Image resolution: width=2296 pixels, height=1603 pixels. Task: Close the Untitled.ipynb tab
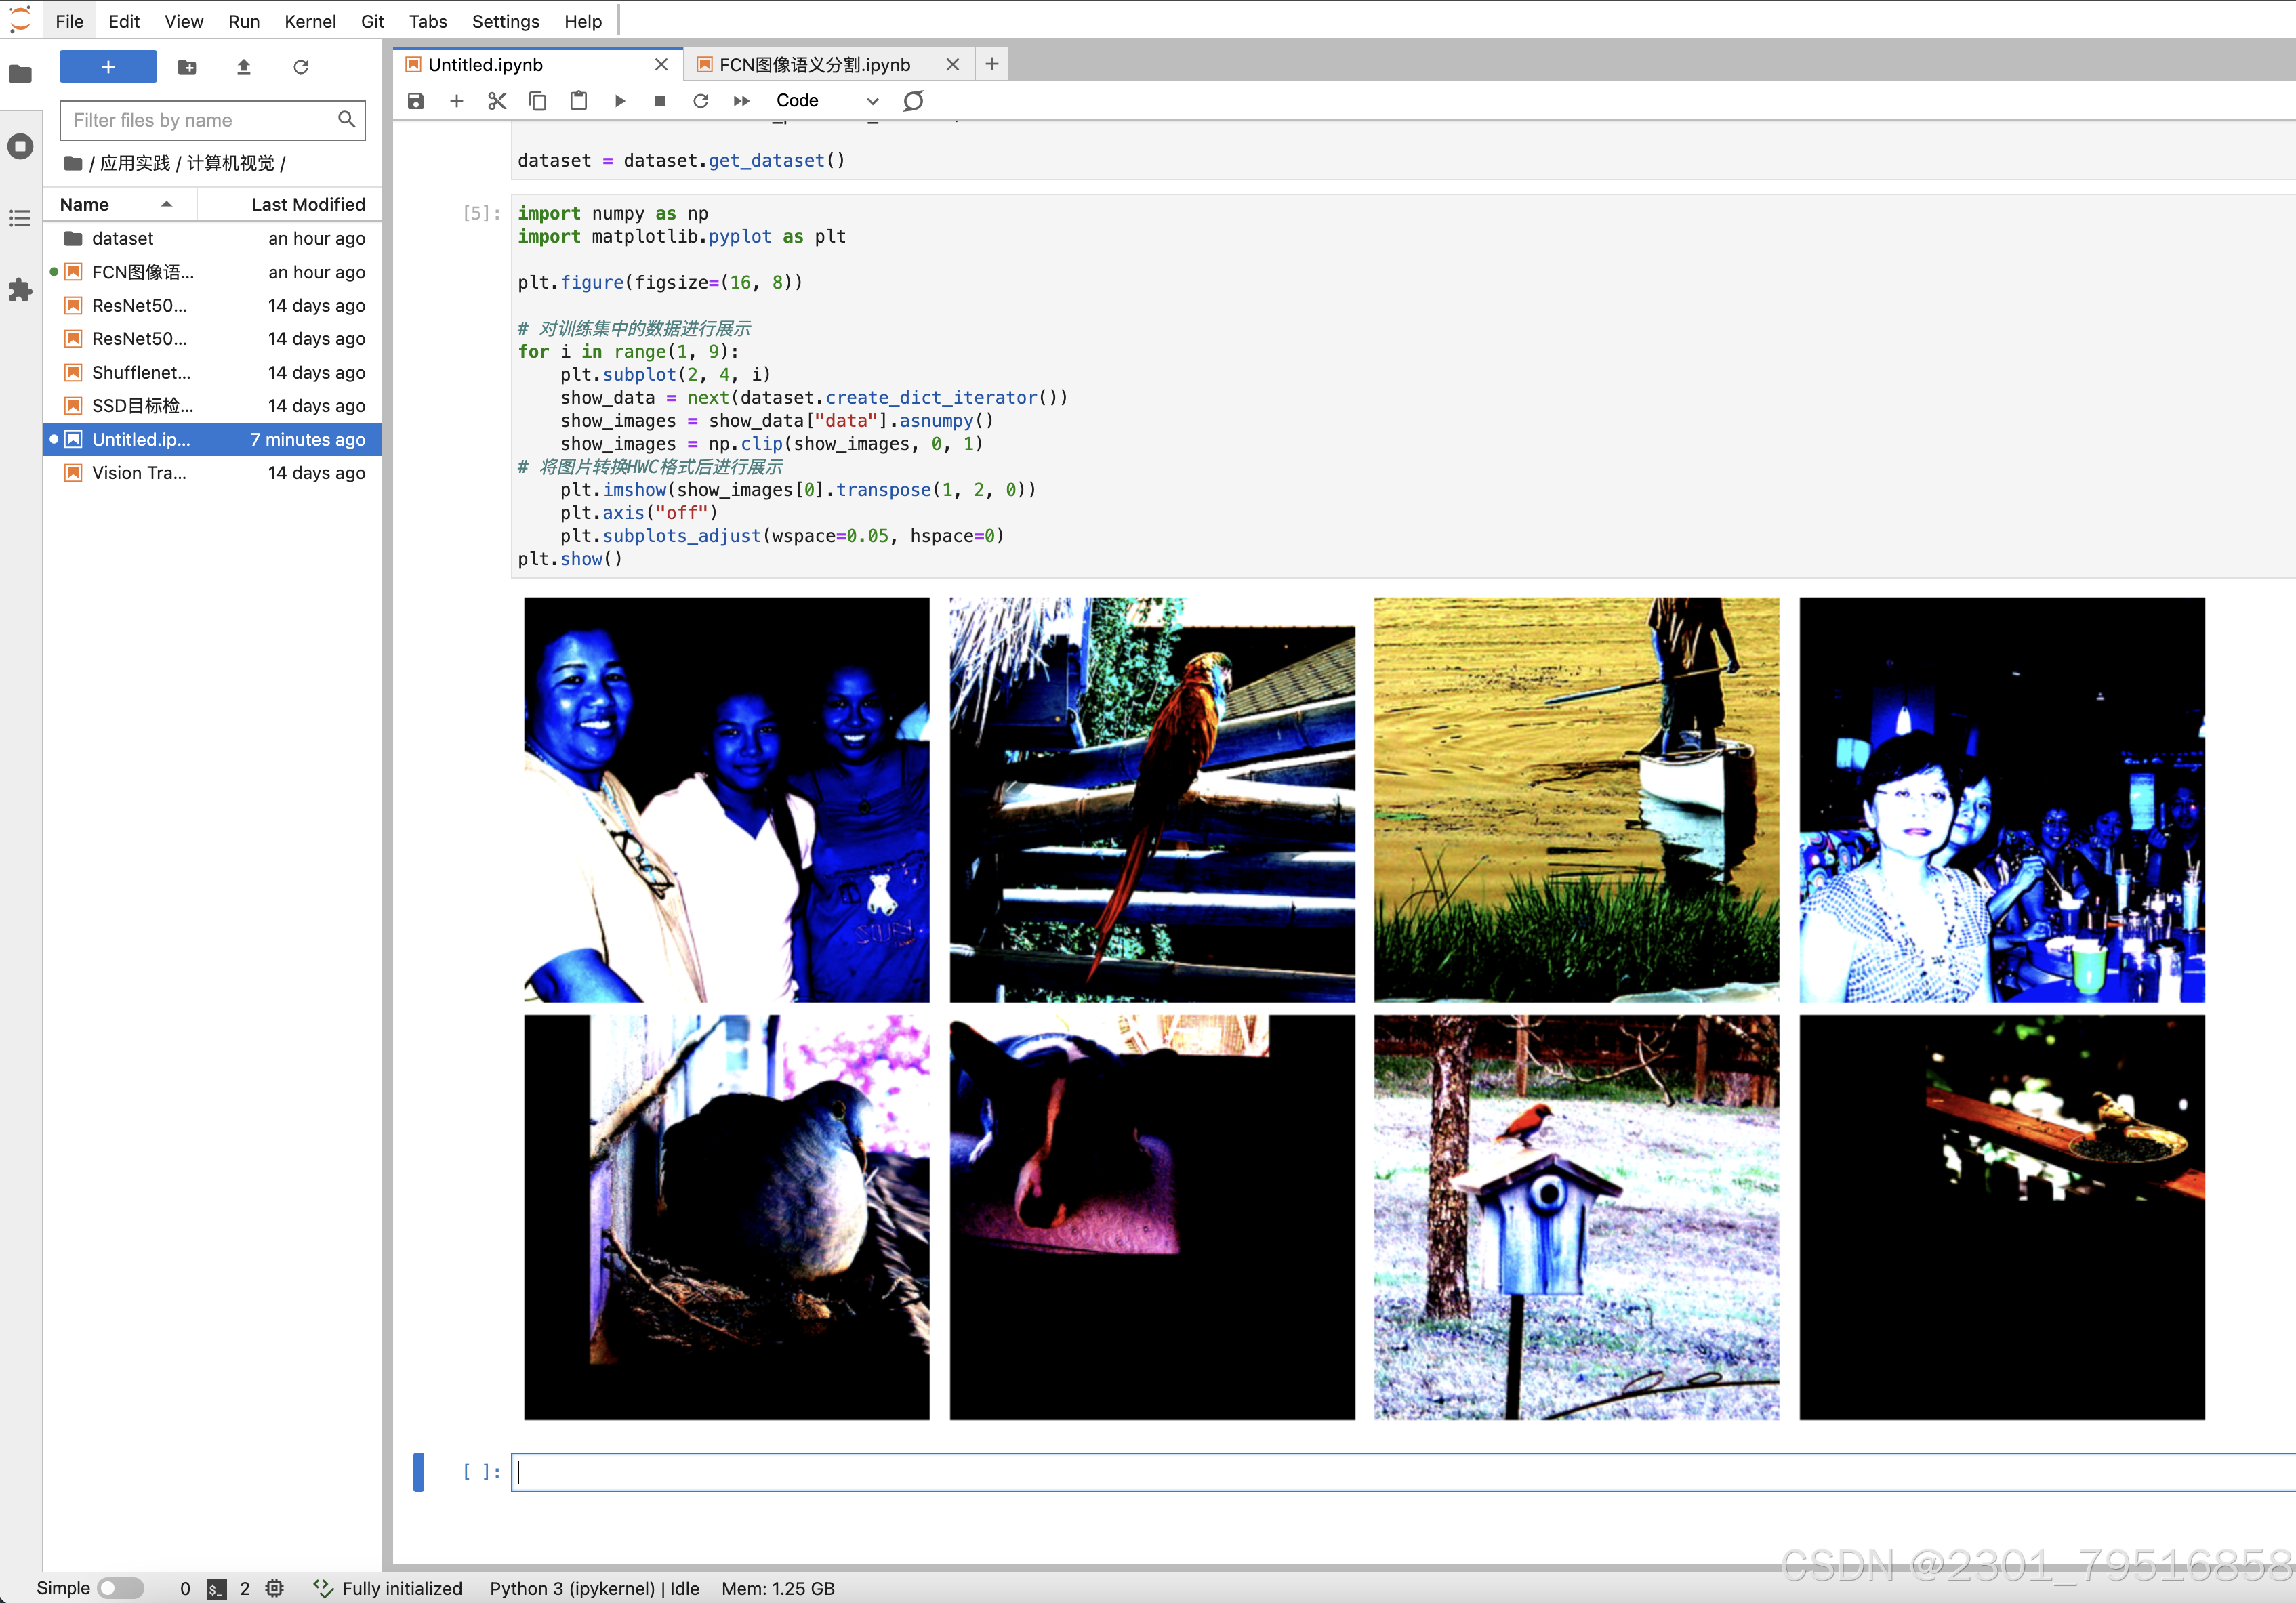pos(661,65)
